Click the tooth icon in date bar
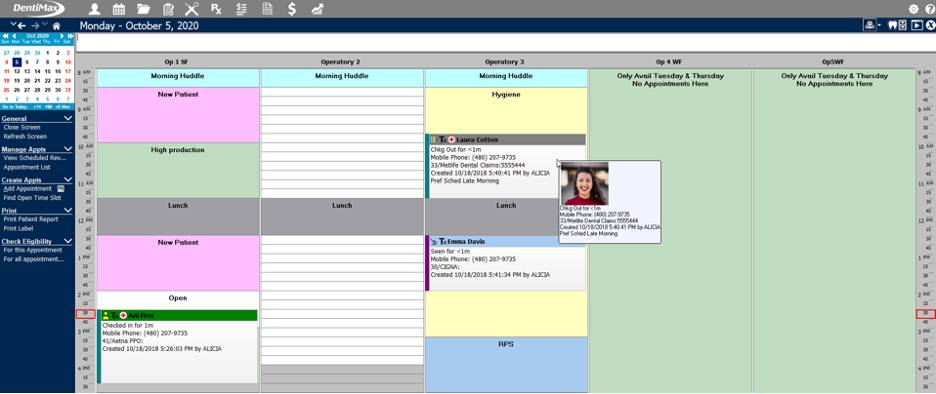The width and height of the screenshot is (936, 394). click(893, 26)
